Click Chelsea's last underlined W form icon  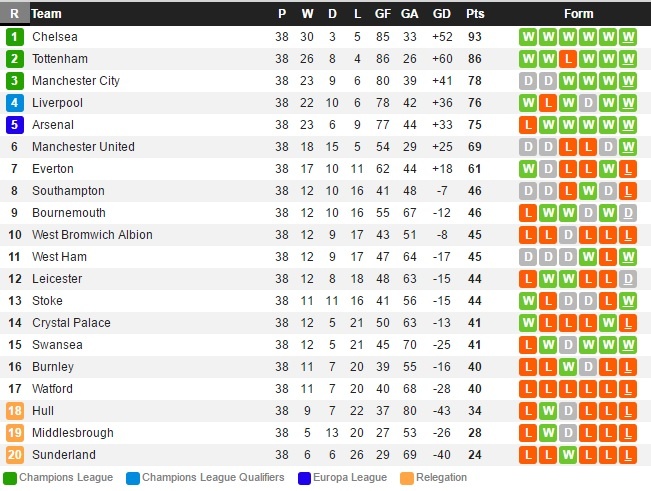point(627,37)
